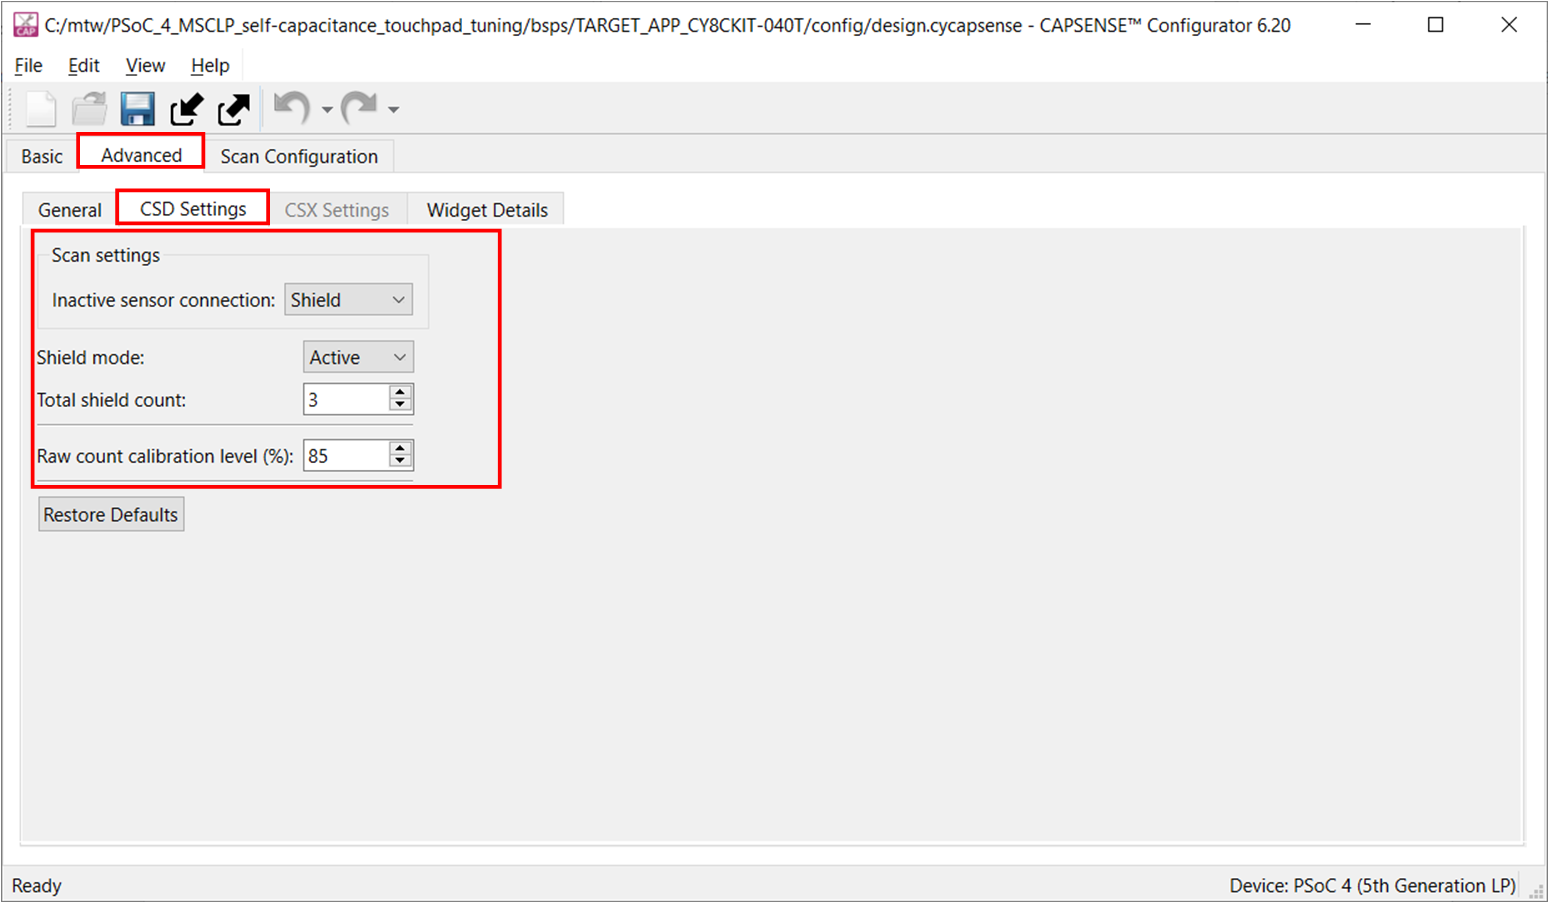1549x903 pixels.
Task: Click the Ready status text
Action: click(37, 885)
